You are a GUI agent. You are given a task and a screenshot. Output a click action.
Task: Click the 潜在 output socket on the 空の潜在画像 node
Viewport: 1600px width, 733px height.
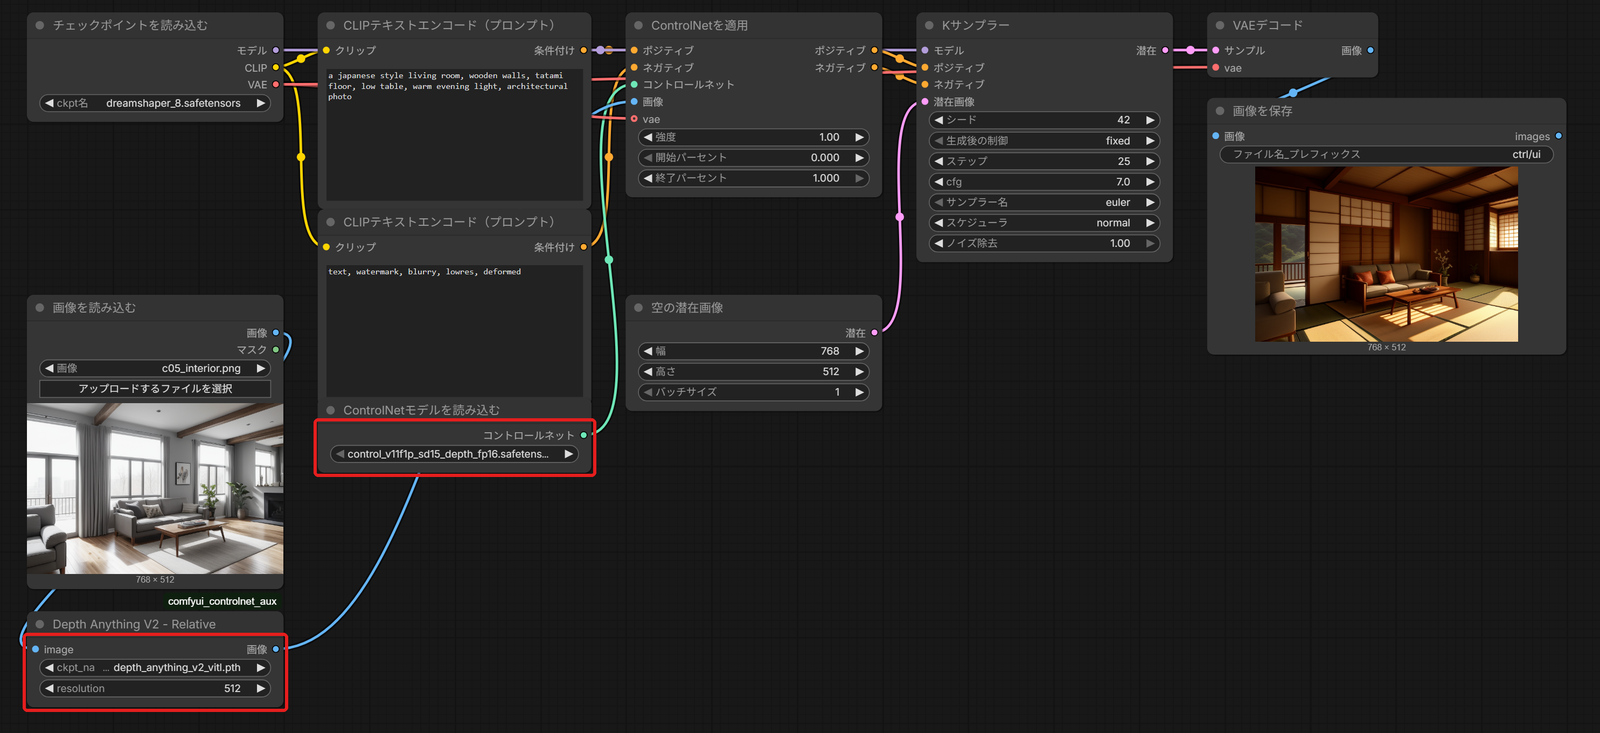(874, 333)
